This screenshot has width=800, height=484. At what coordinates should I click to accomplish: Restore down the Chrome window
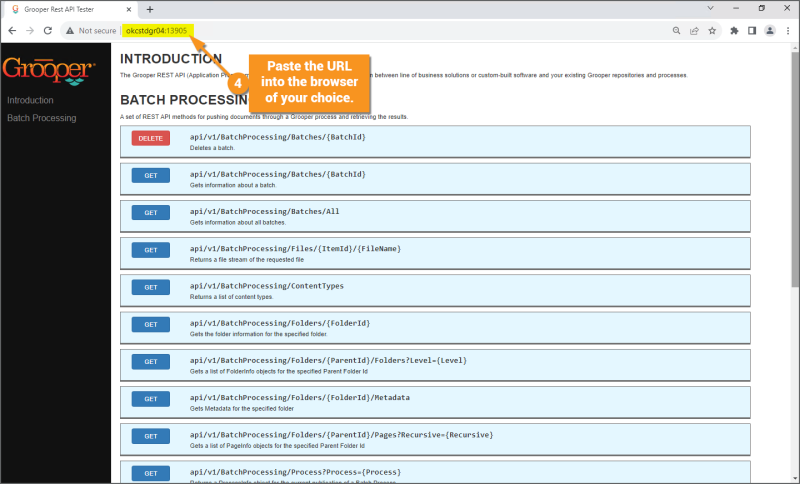(x=761, y=8)
